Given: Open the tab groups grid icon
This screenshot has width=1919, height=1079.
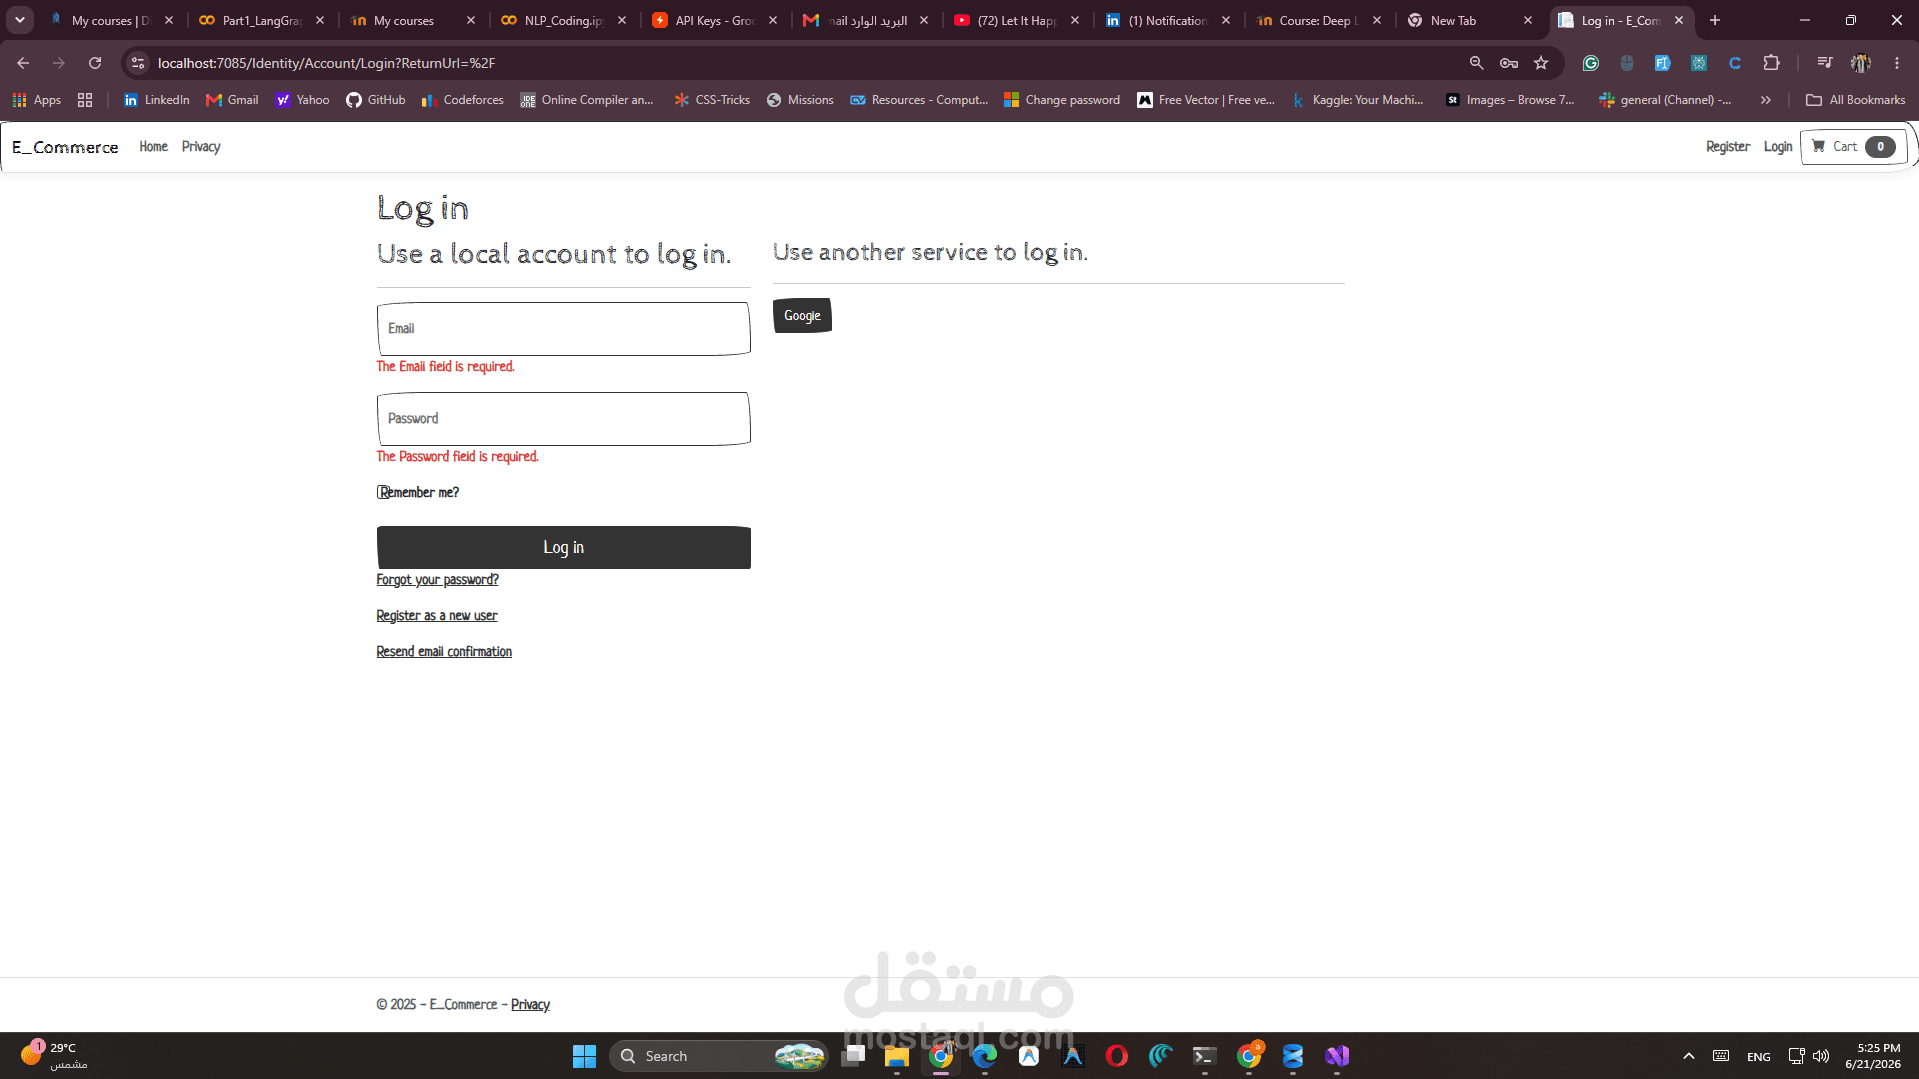Looking at the screenshot, I should [85, 100].
